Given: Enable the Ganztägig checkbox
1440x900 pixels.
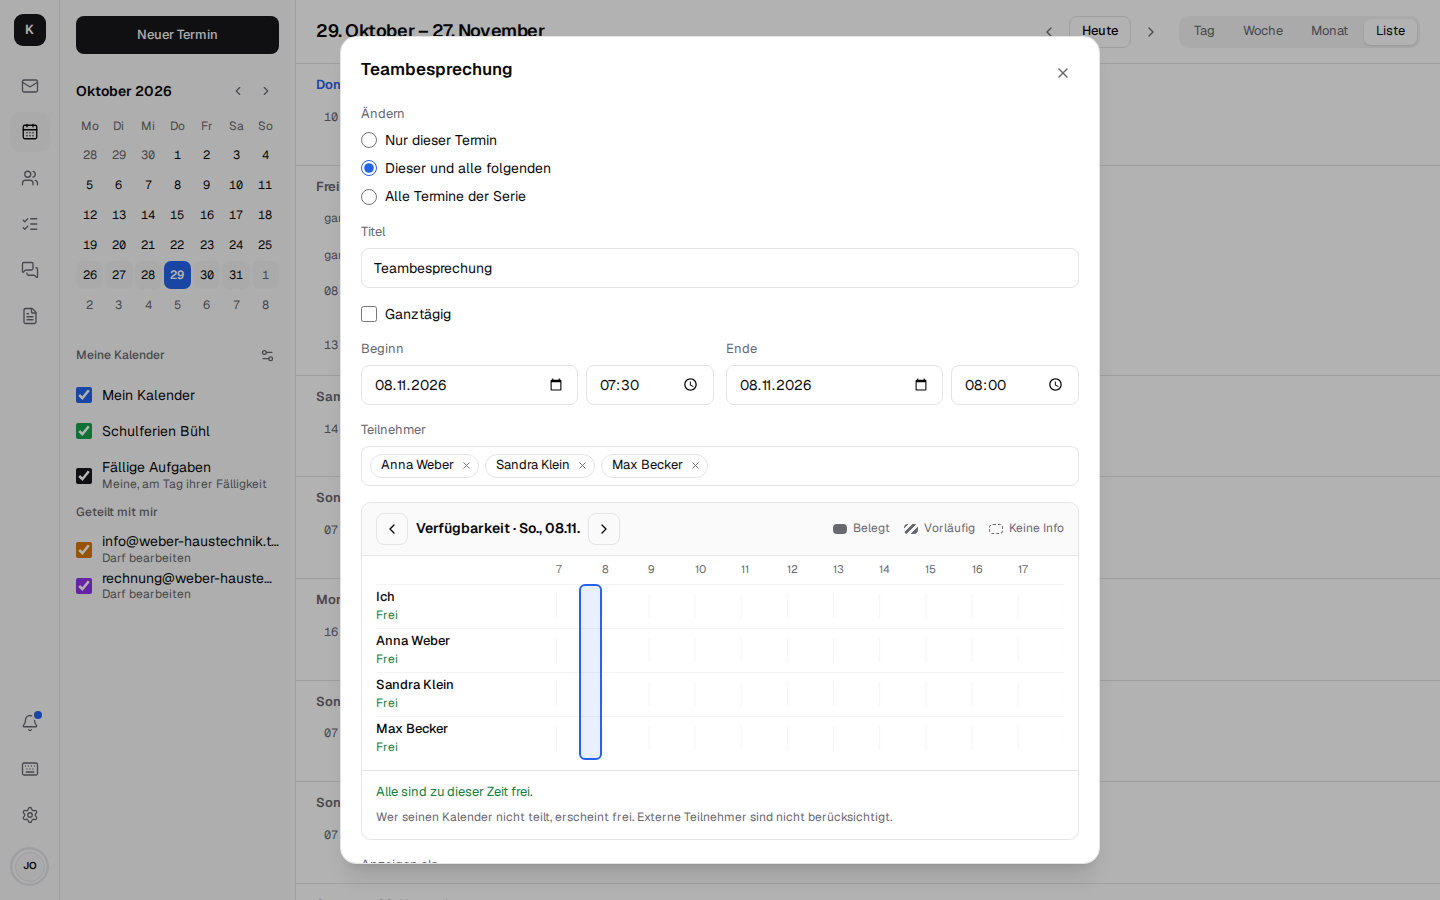Looking at the screenshot, I should point(369,314).
